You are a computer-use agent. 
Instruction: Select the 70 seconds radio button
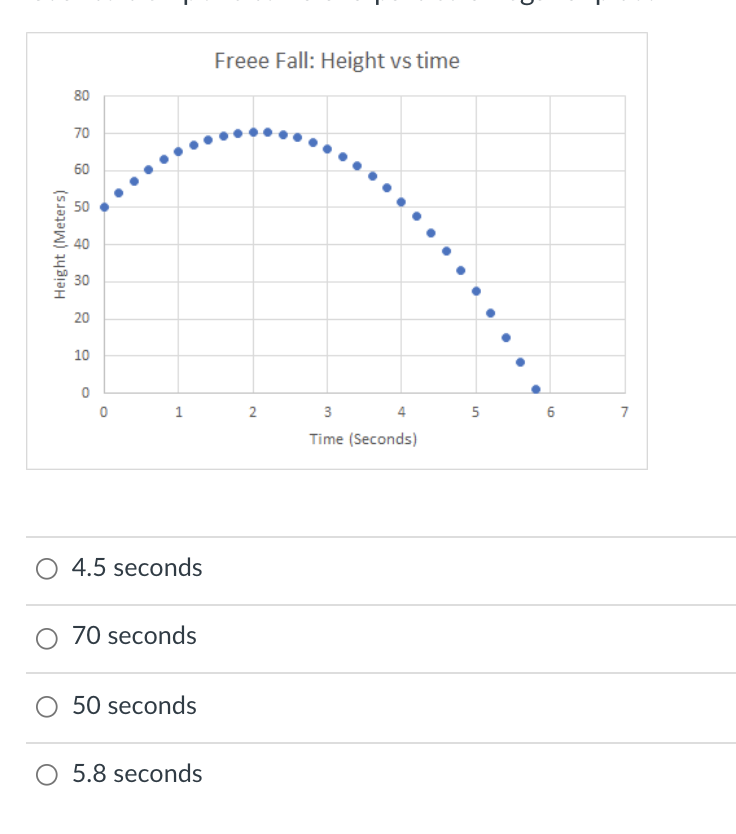pyautogui.click(x=46, y=637)
